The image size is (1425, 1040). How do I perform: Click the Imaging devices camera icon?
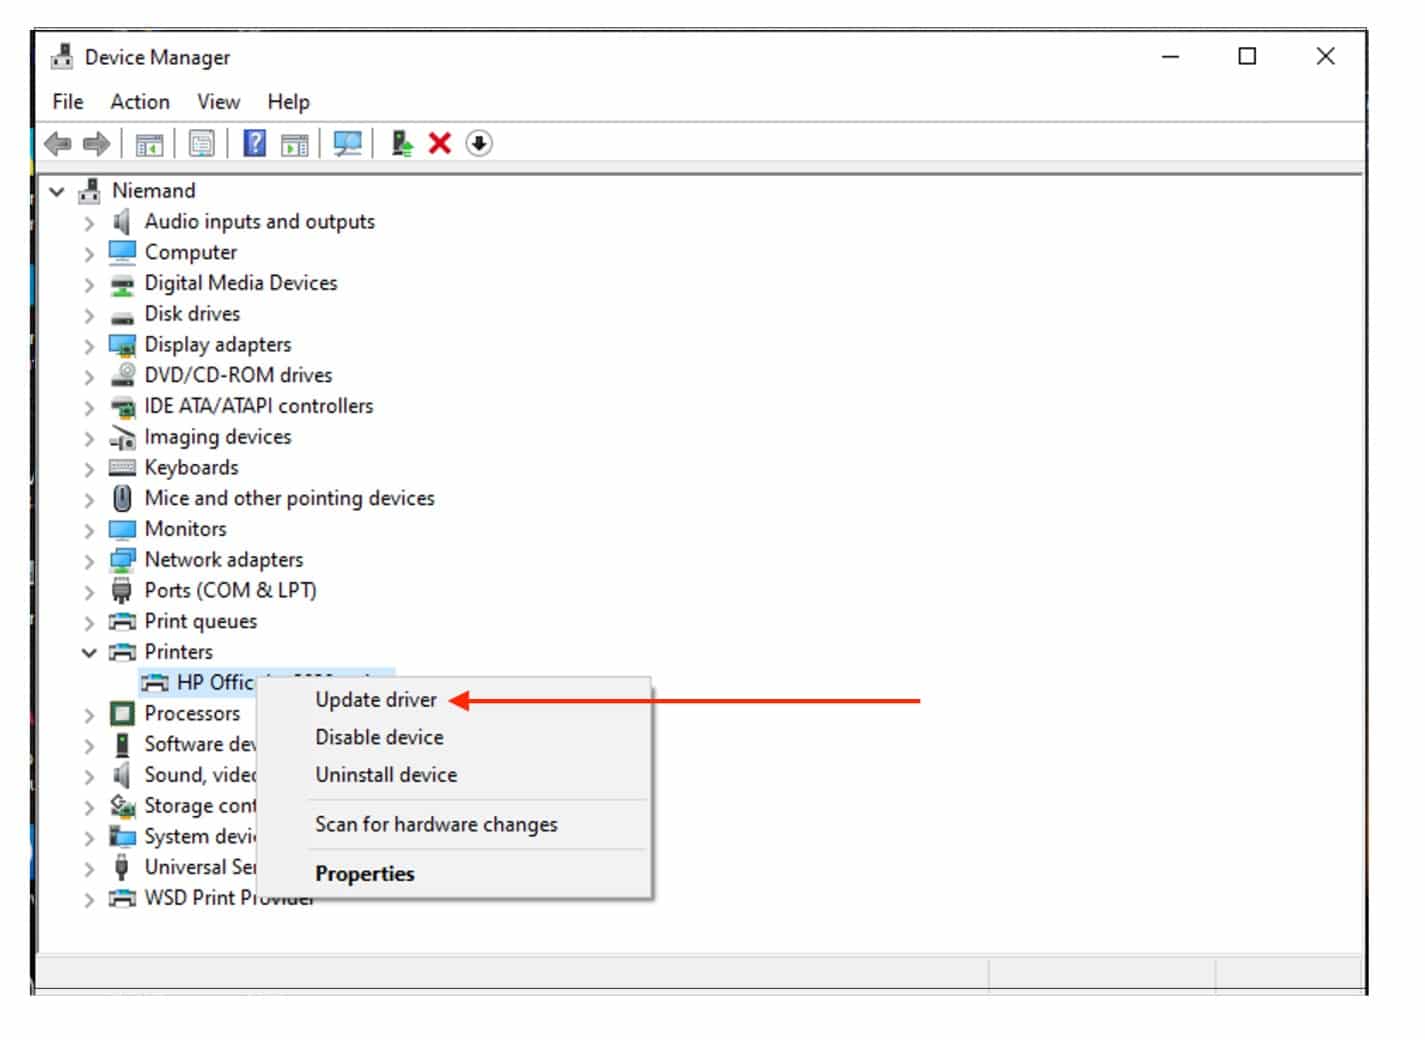(x=122, y=437)
